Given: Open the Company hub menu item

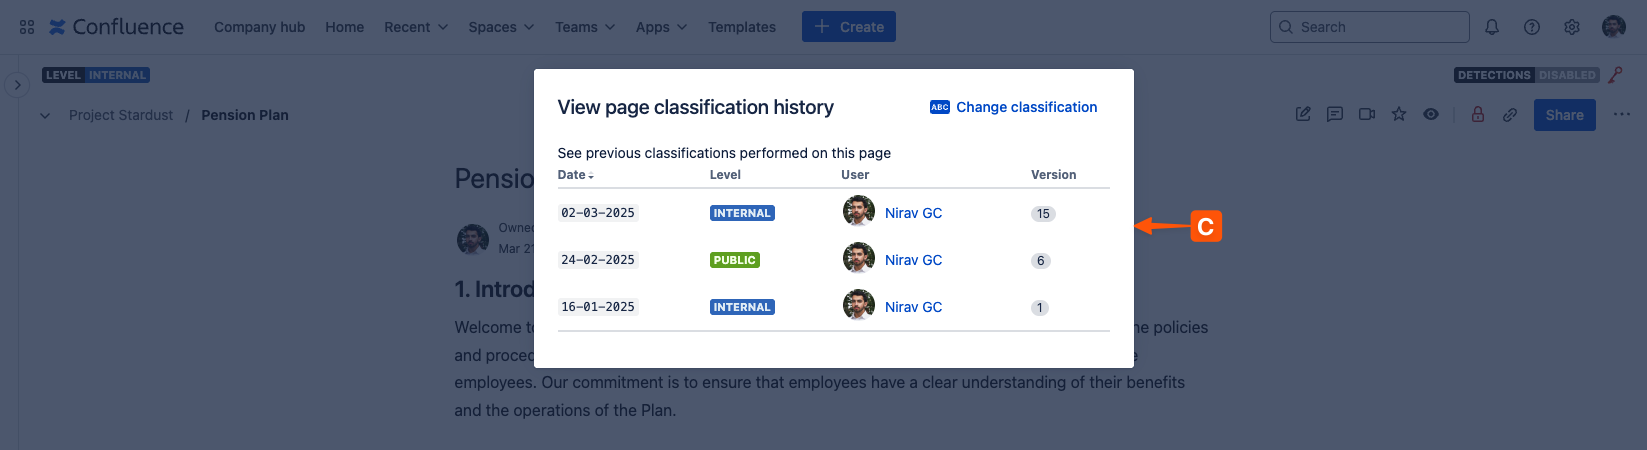Looking at the screenshot, I should pyautogui.click(x=259, y=27).
